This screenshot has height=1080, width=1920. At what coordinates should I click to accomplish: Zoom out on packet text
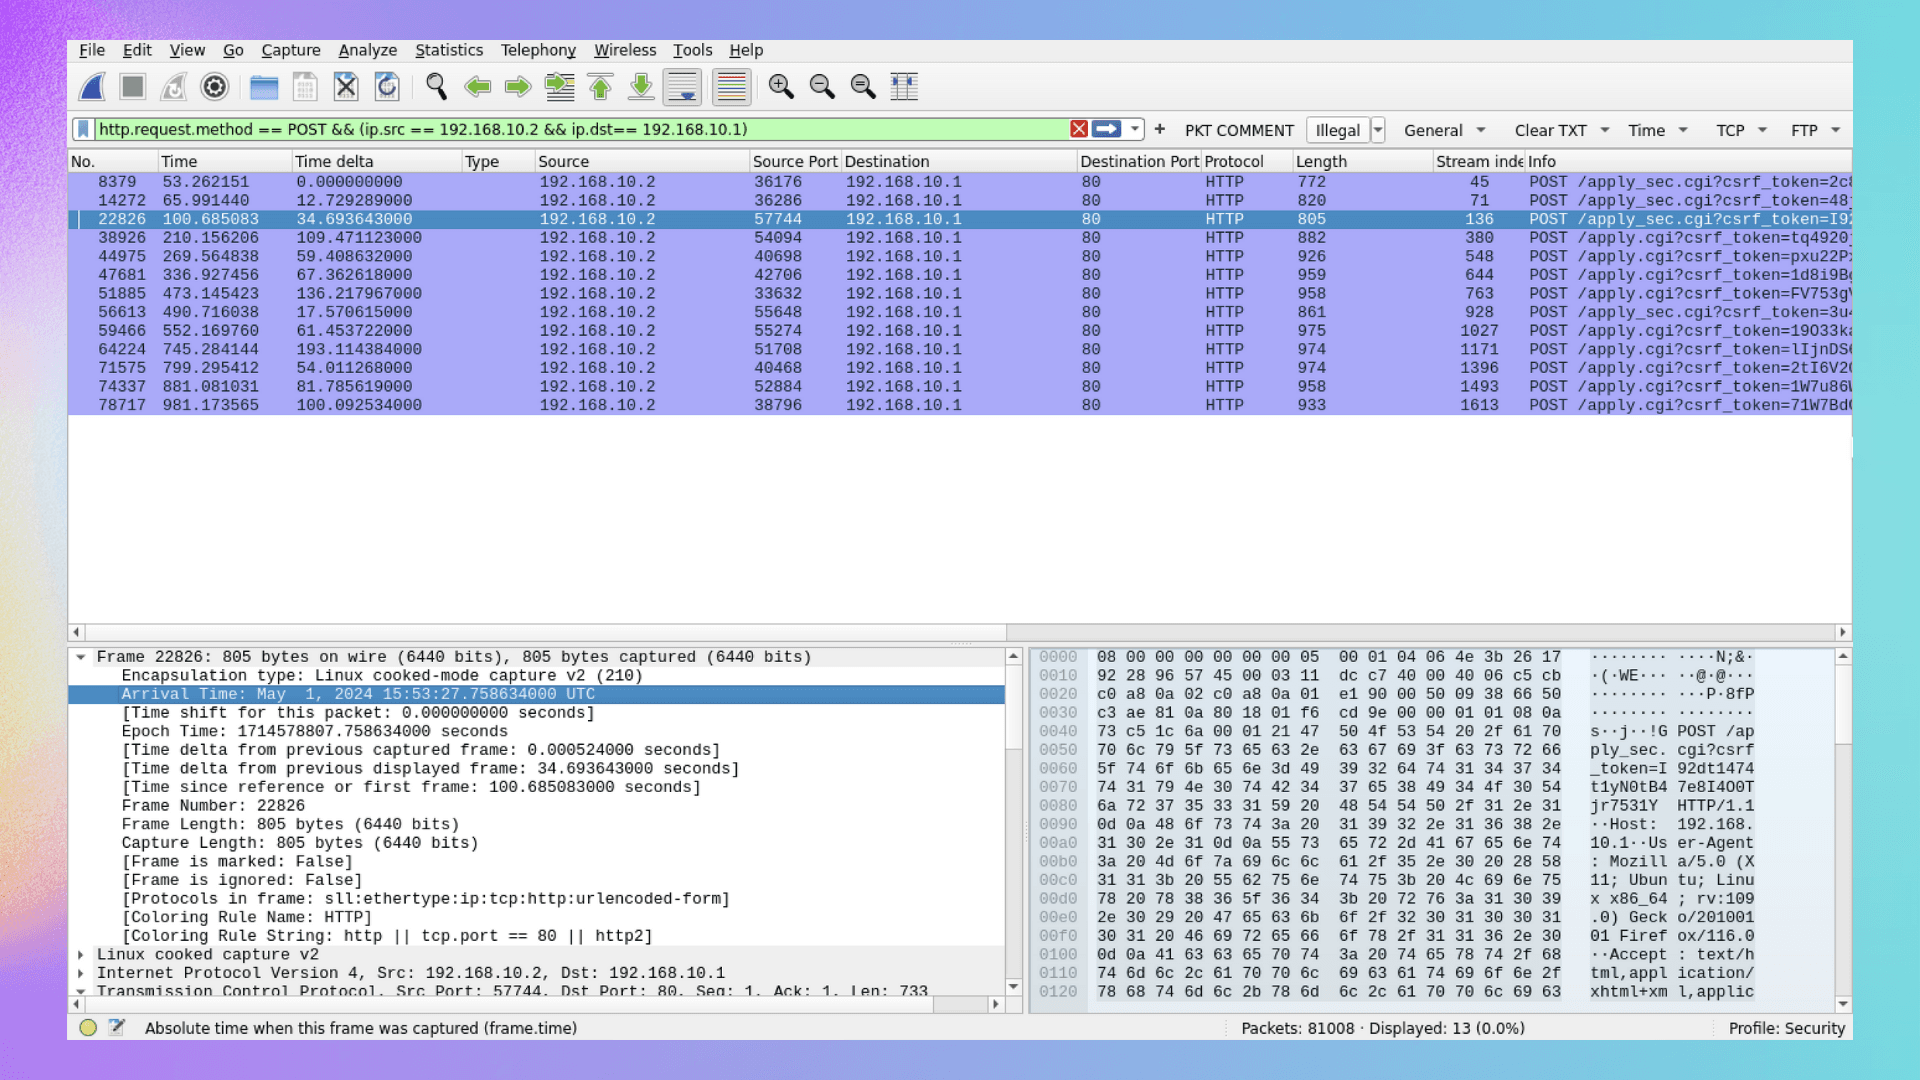pos(822,87)
